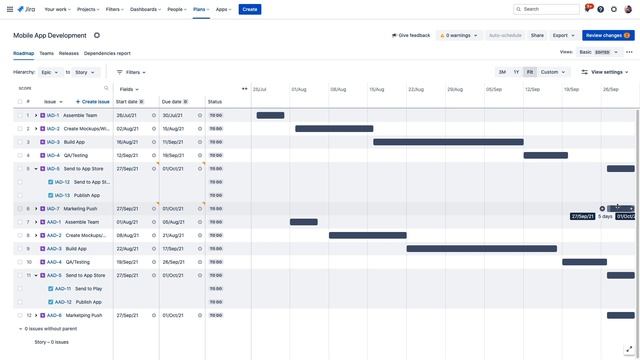Check the box for IAD-12 story row

[20, 182]
